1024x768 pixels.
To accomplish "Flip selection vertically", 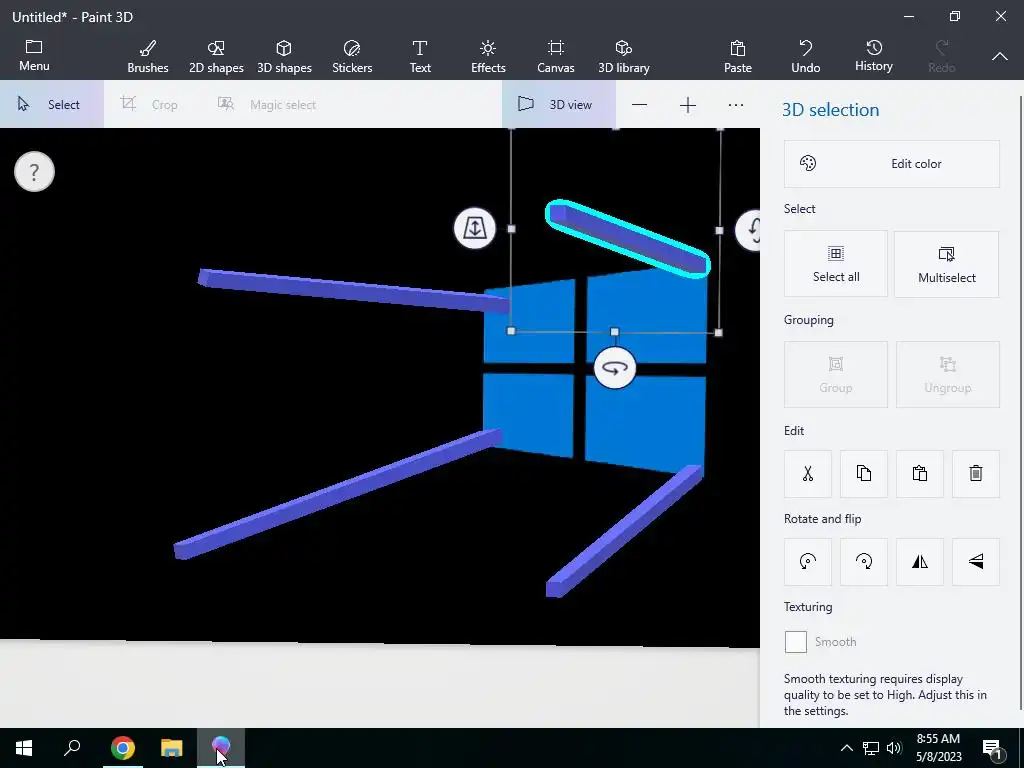I will (976, 562).
